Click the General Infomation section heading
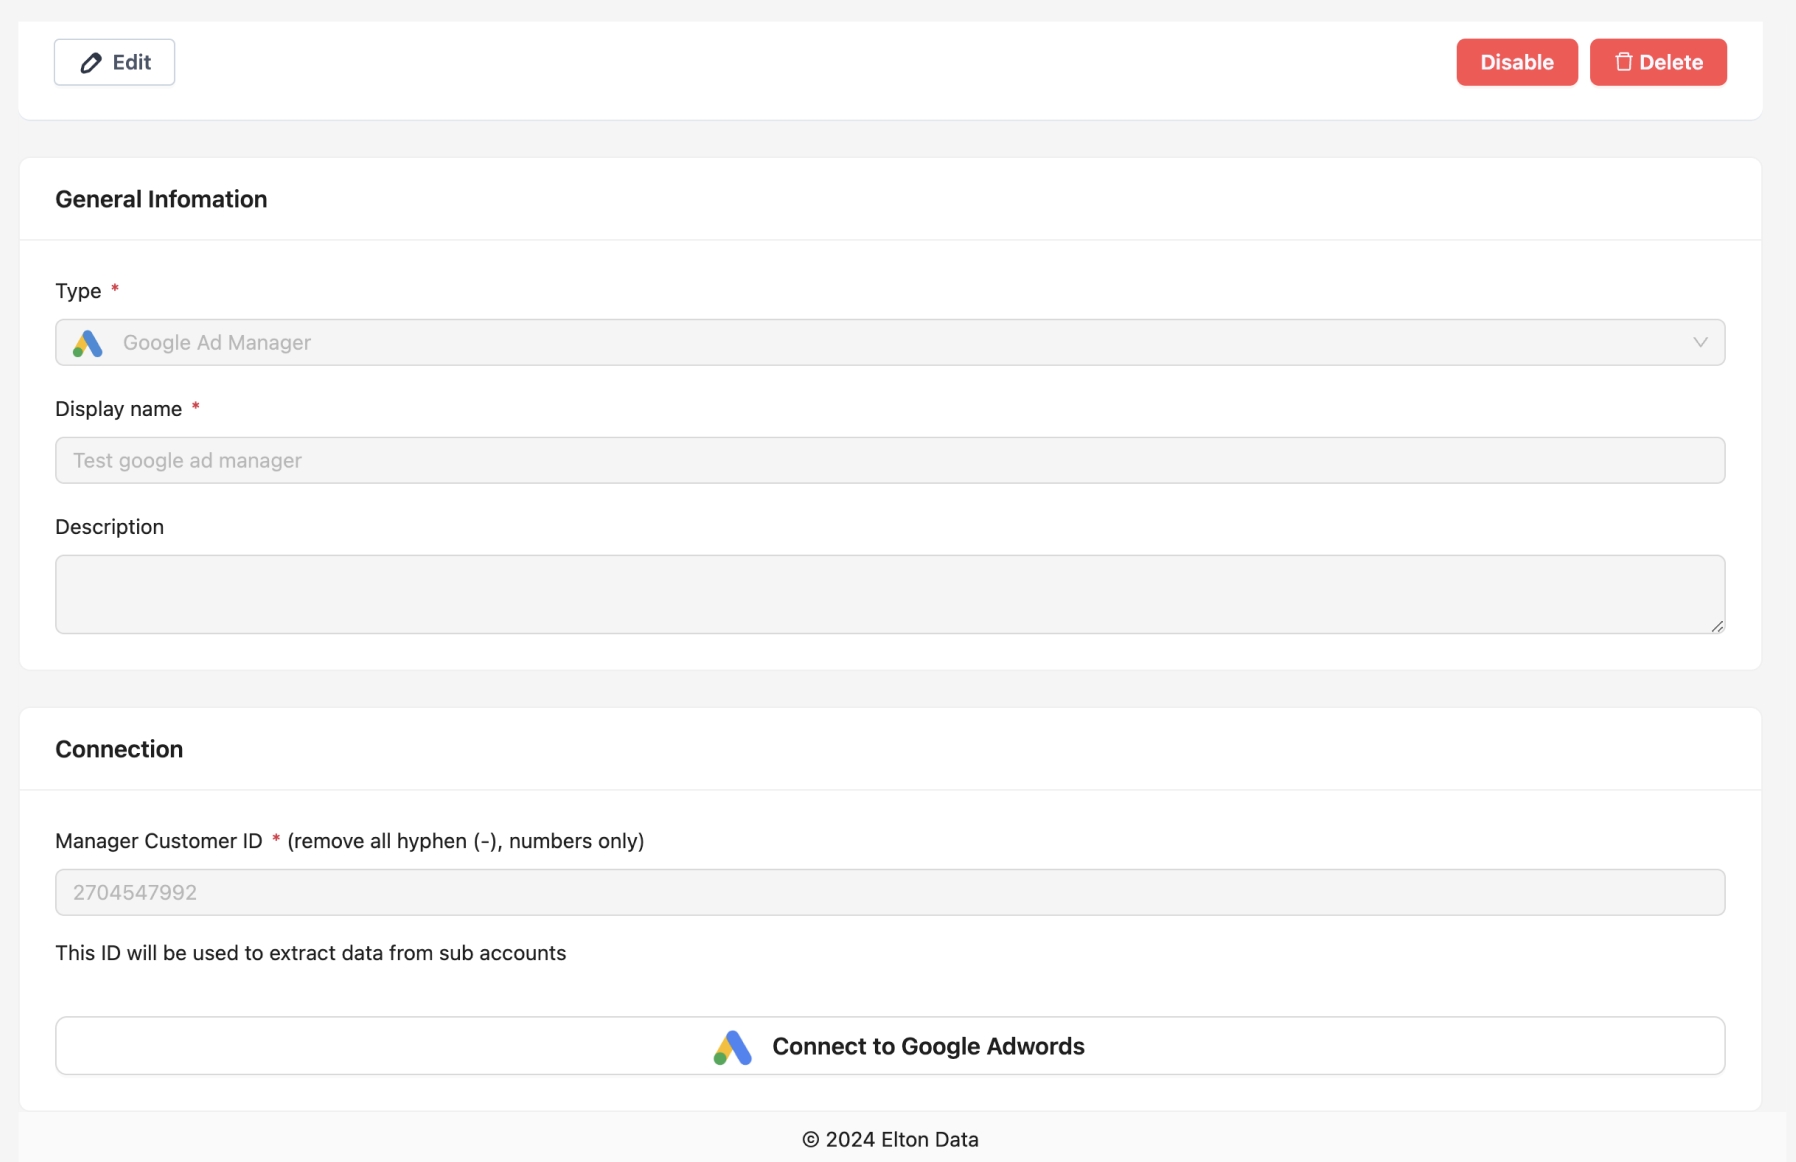Image resolution: width=1796 pixels, height=1162 pixels. pos(161,198)
